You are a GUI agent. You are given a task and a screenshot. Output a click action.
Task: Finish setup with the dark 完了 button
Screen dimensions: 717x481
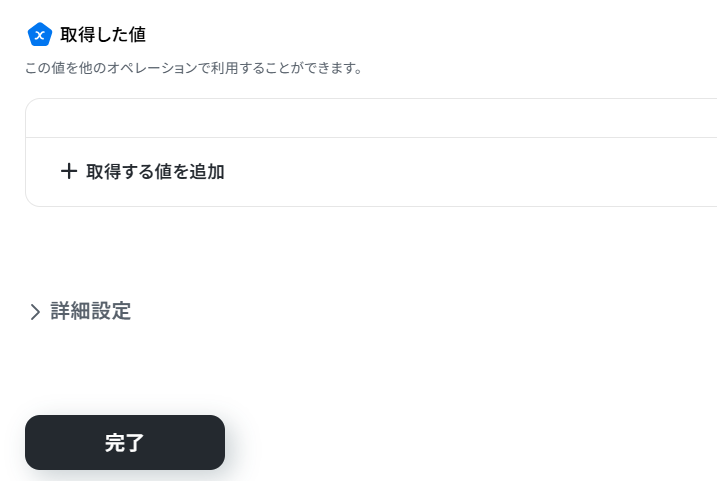coord(125,442)
